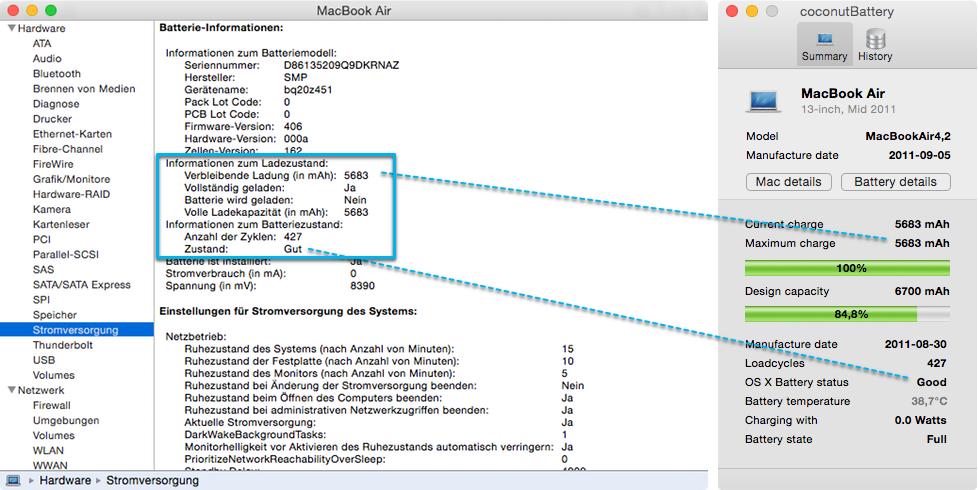
Task: Click the Battery details button
Action: [896, 182]
